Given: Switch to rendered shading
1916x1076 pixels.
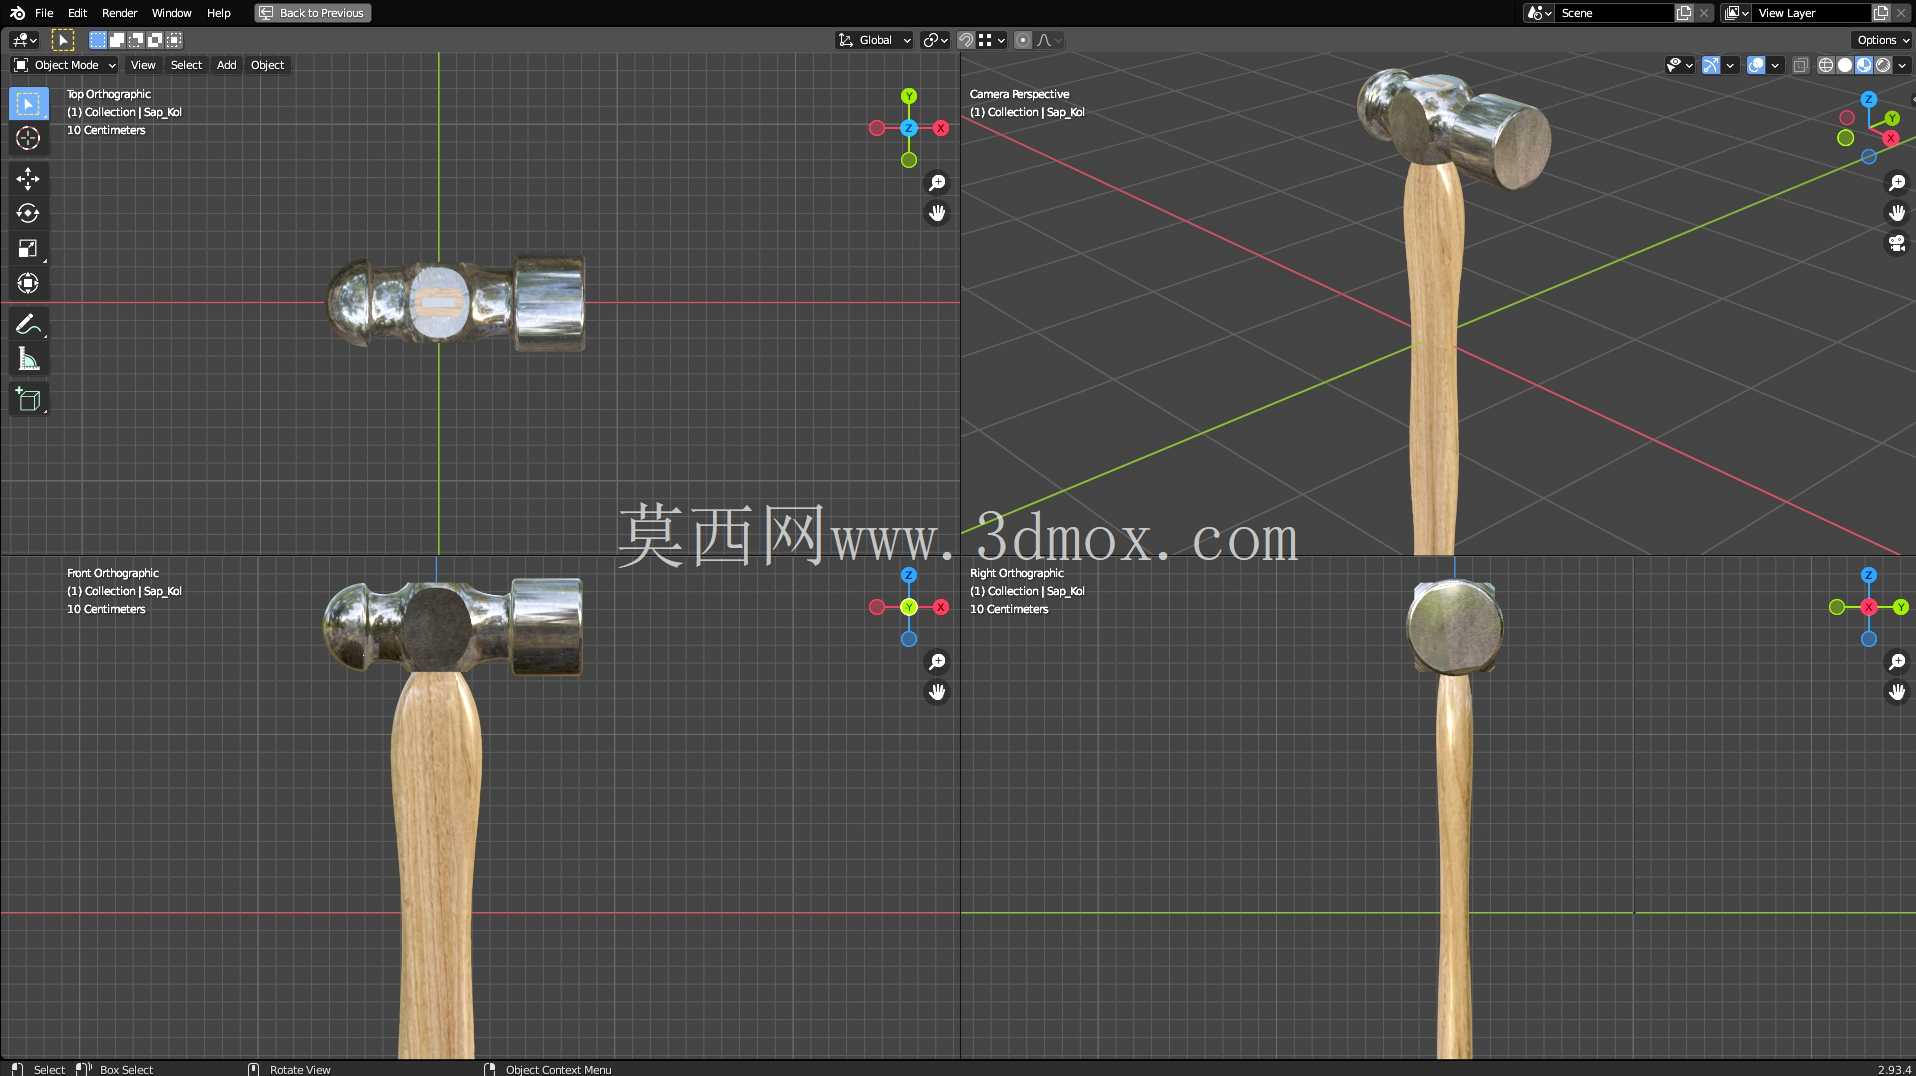Looking at the screenshot, I should (1883, 65).
